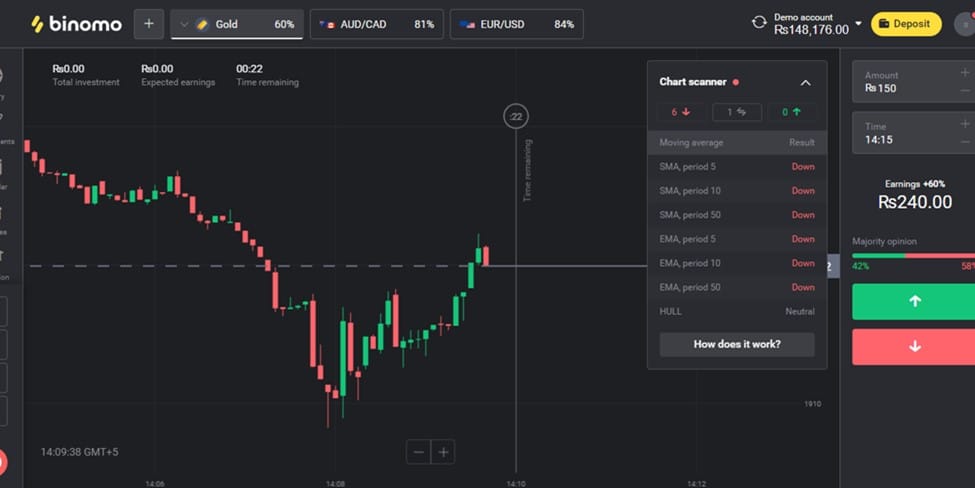The width and height of the screenshot is (975, 488).
Task: Click the Binomo logo
Action: 76,24
